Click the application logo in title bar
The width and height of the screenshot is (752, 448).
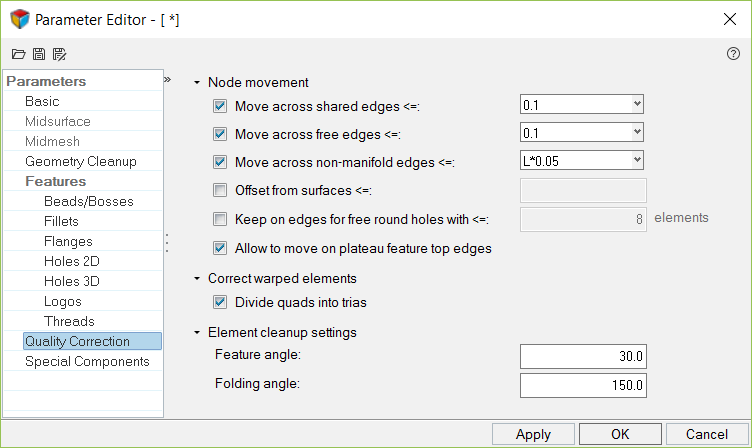19,19
